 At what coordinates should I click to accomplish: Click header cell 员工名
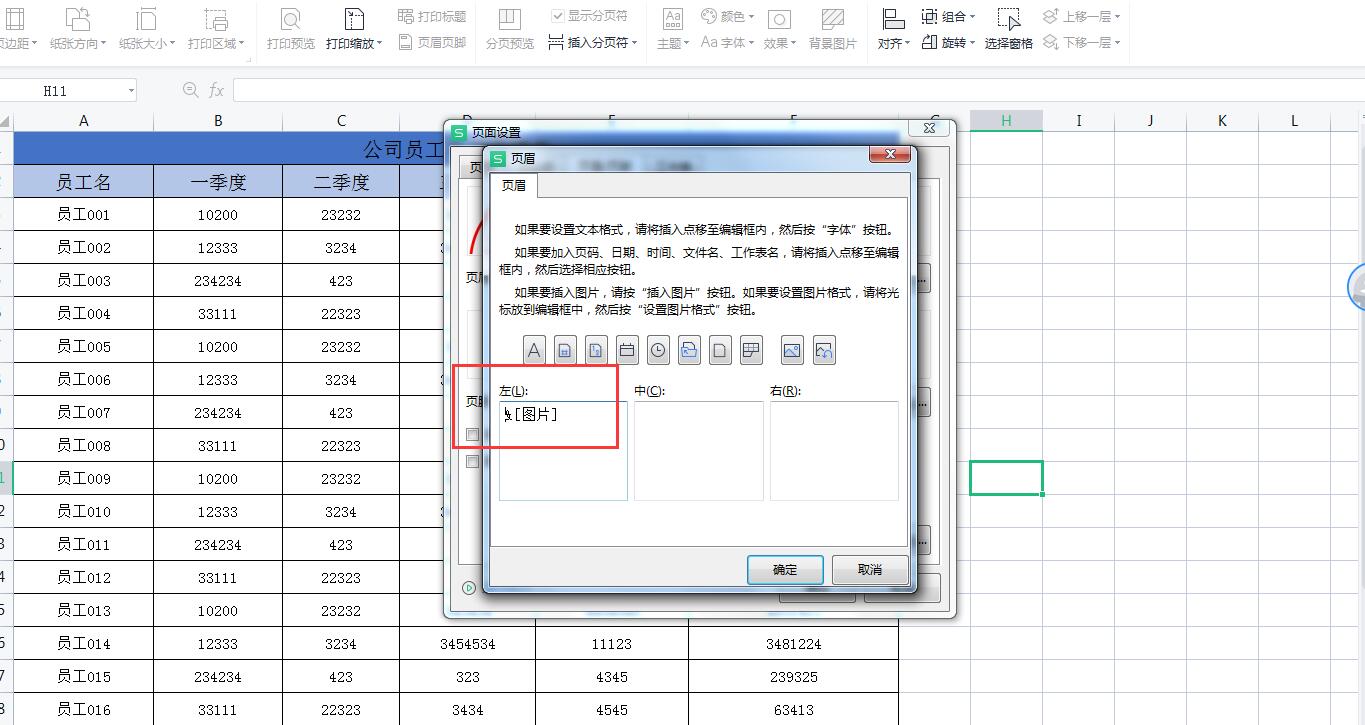click(x=84, y=182)
